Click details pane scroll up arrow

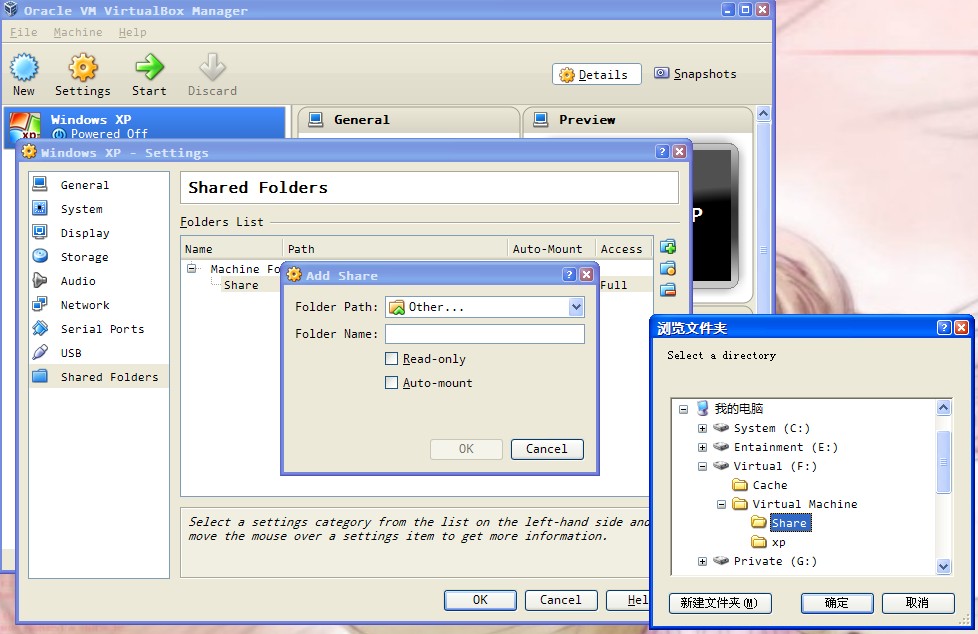pyautogui.click(x=763, y=114)
